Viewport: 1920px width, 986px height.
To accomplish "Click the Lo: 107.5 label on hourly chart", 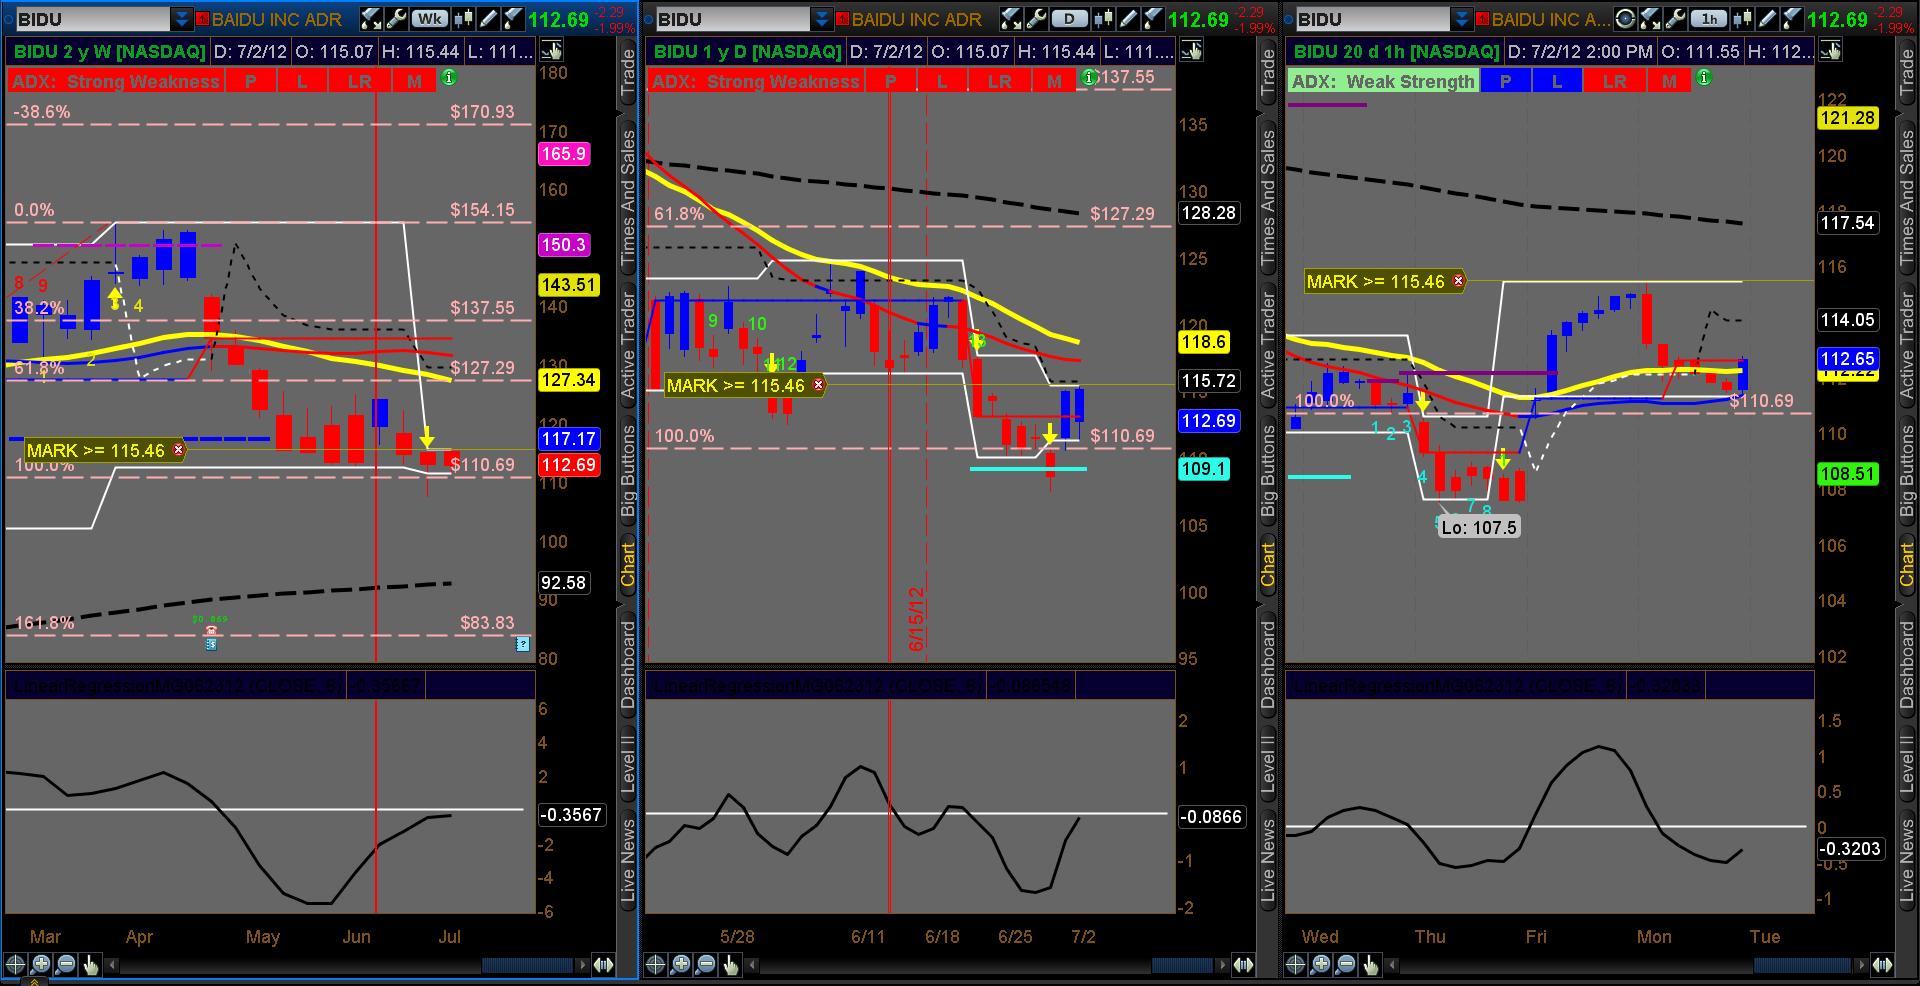I will 1479,527.
